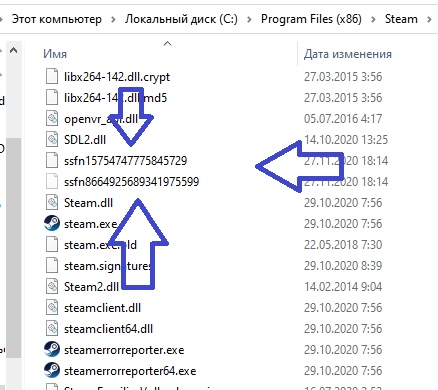This screenshot has height=390, width=438.
Task: Click date '05.07.2016 4:17' of openvr_api.dll
Action: 343,119
